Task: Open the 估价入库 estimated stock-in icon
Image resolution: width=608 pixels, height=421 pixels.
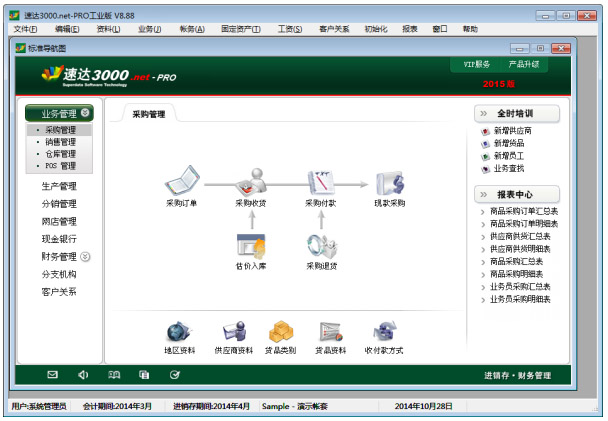Action: pos(251,246)
